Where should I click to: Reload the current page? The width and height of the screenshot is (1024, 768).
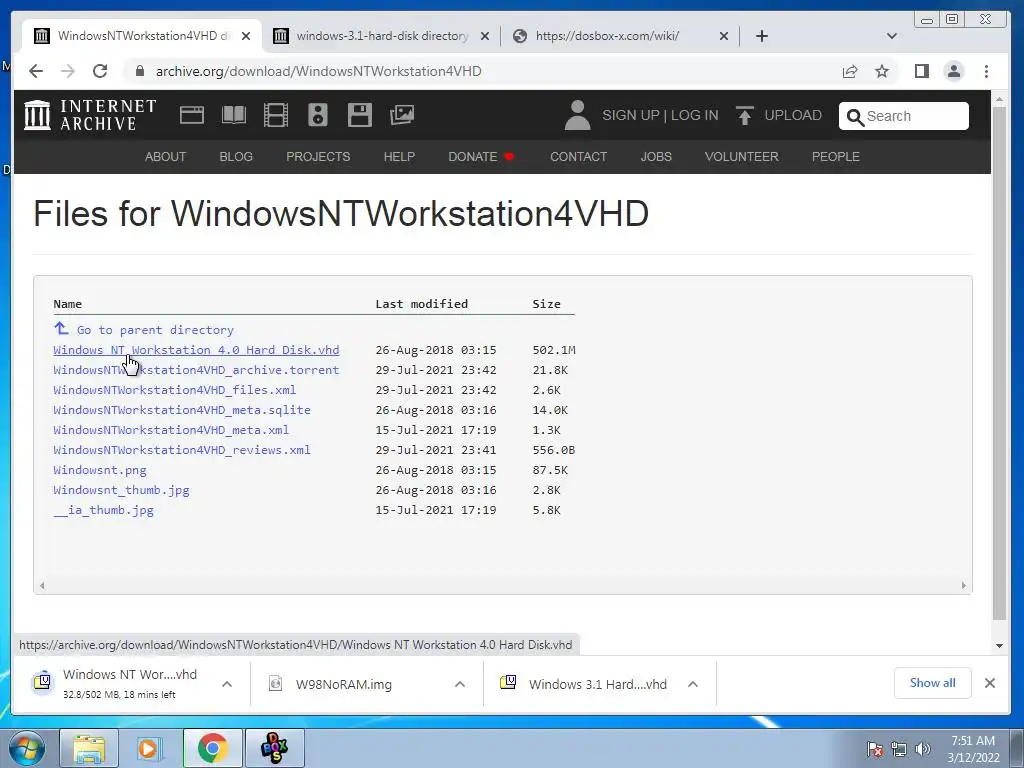100,71
